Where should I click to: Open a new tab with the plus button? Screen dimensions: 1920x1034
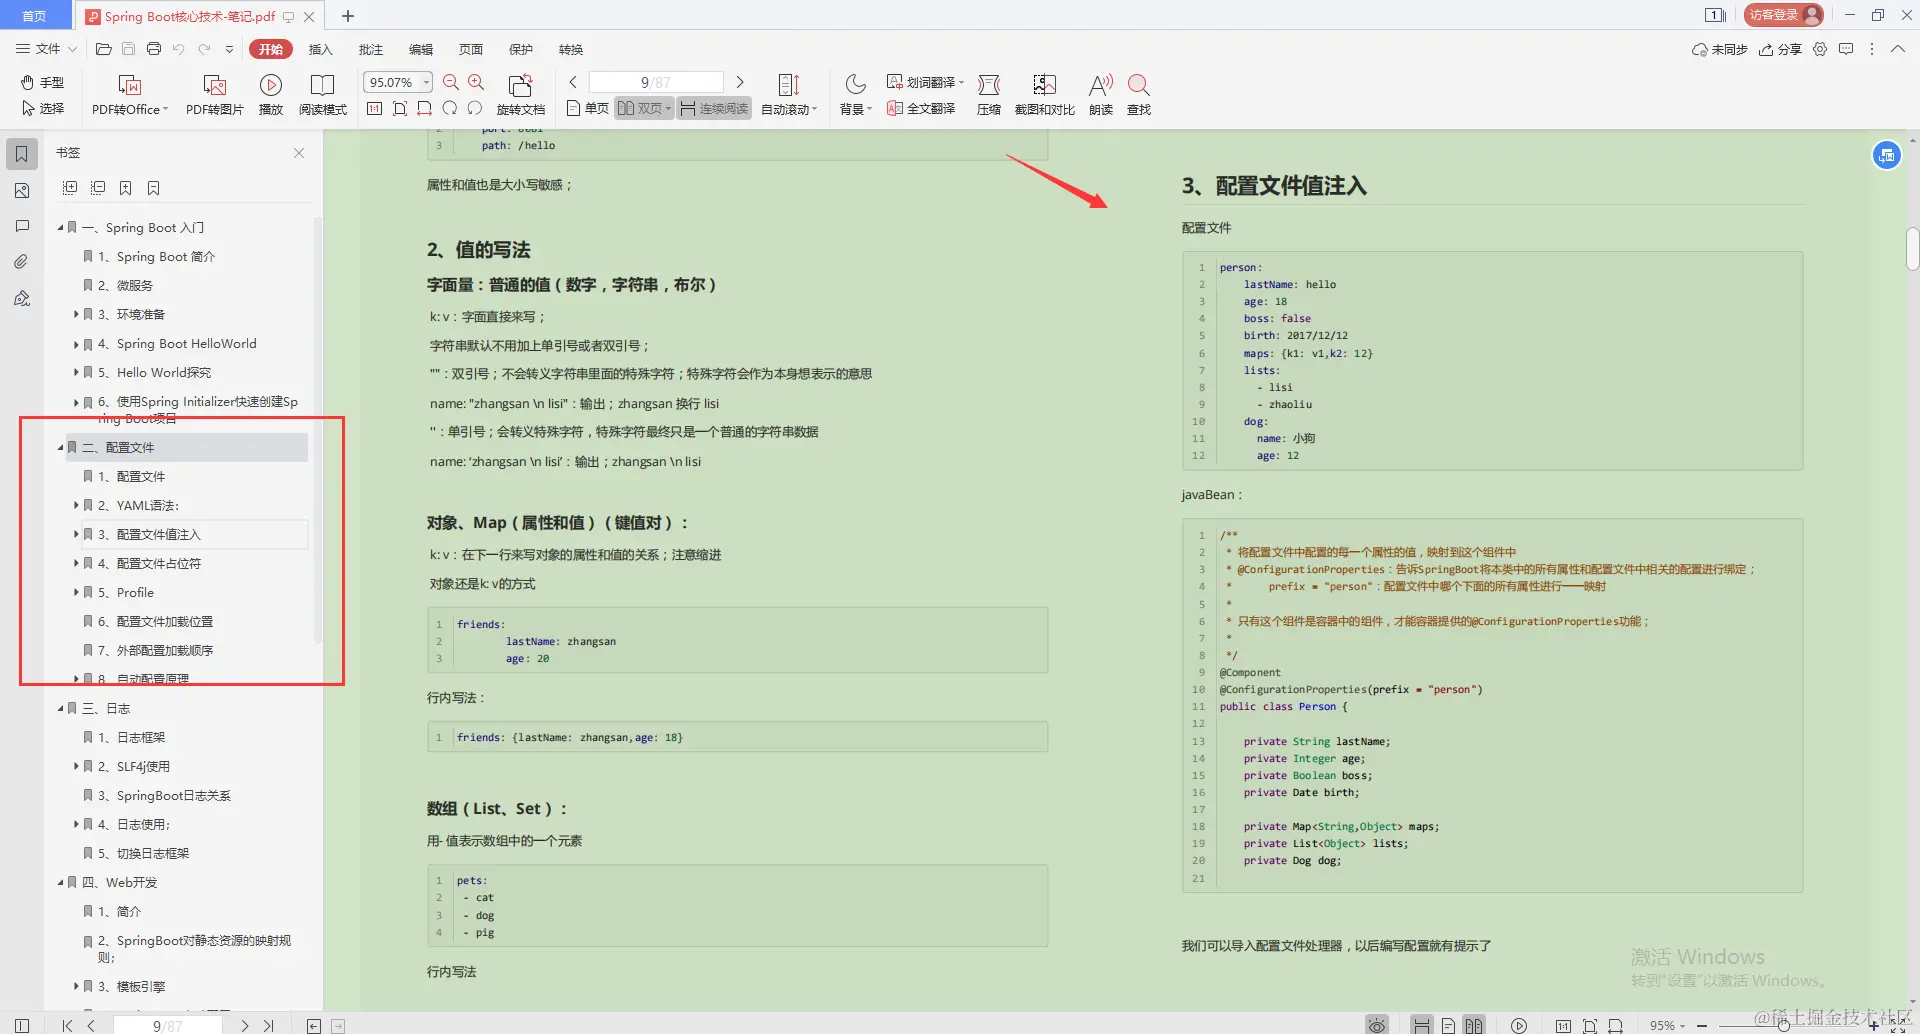348,16
